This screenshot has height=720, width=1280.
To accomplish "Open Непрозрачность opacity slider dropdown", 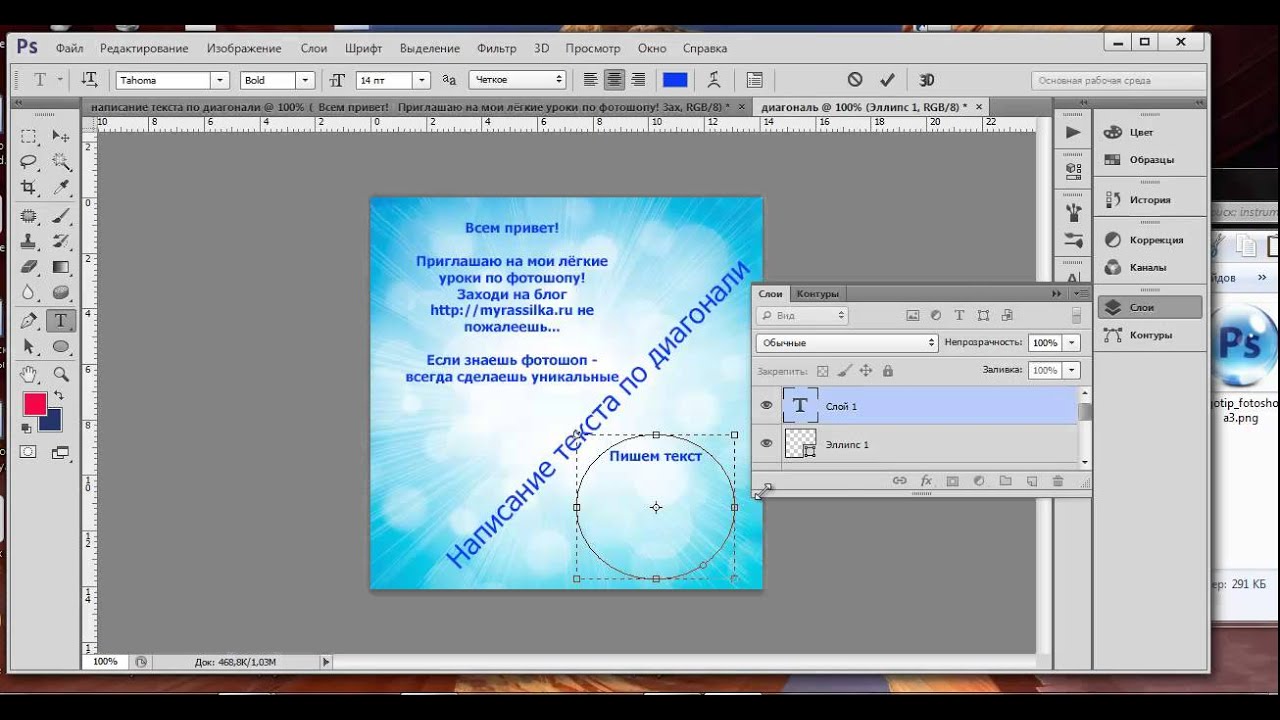I will [1072, 342].
